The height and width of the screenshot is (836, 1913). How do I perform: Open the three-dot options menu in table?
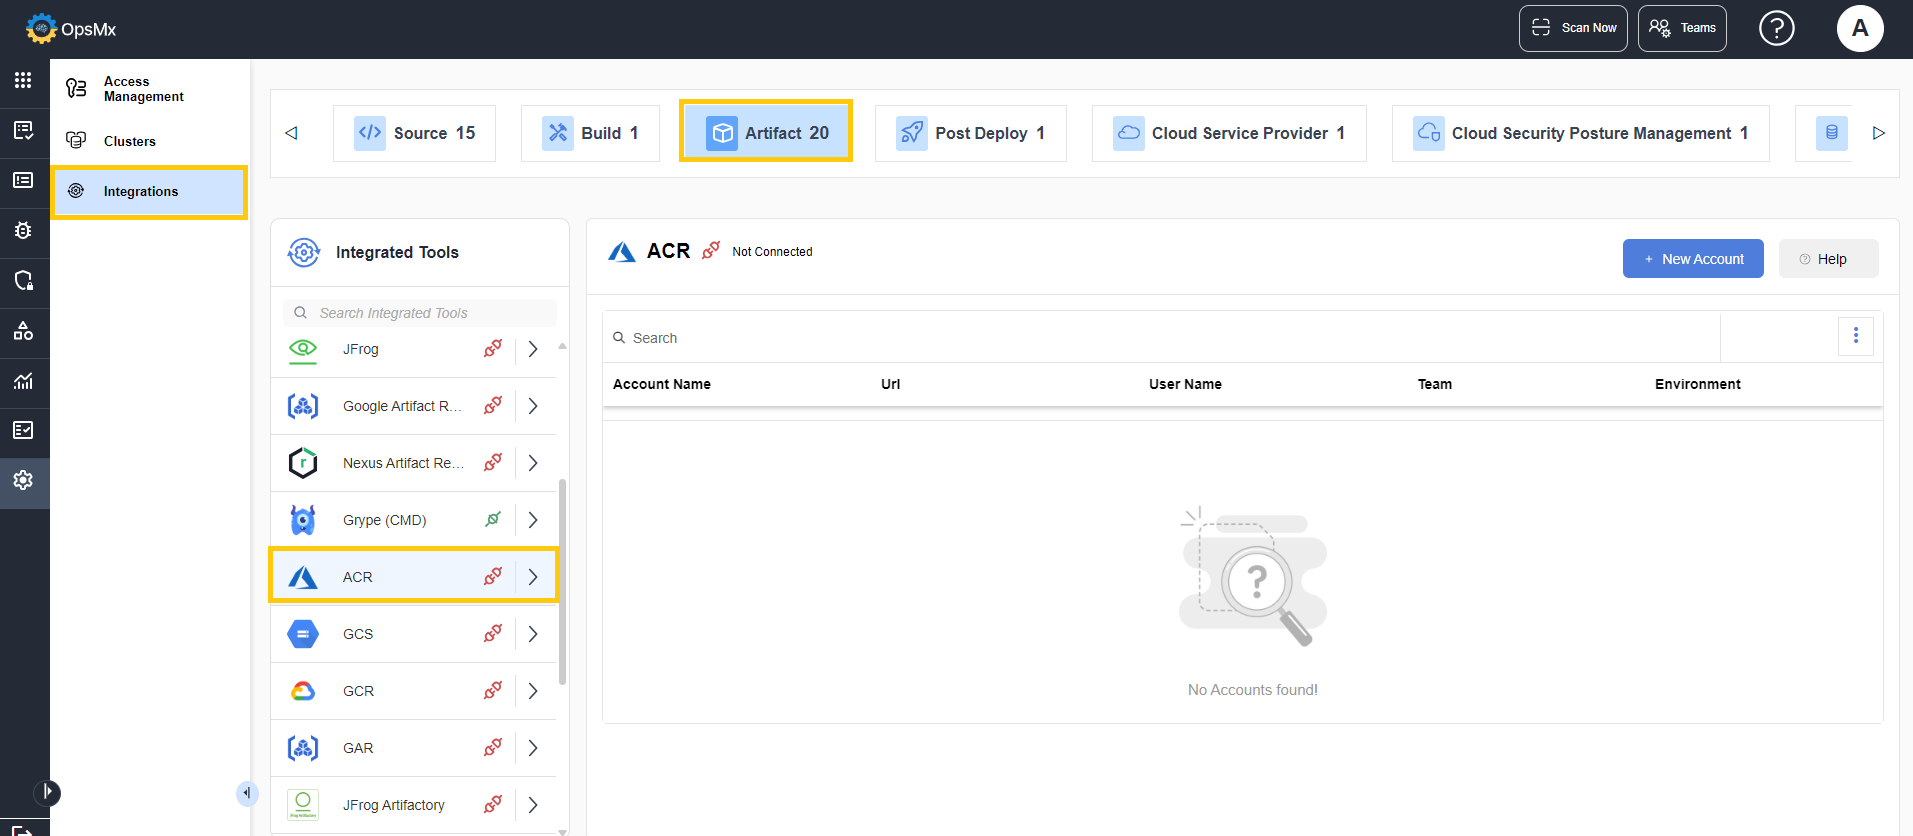click(x=1855, y=336)
